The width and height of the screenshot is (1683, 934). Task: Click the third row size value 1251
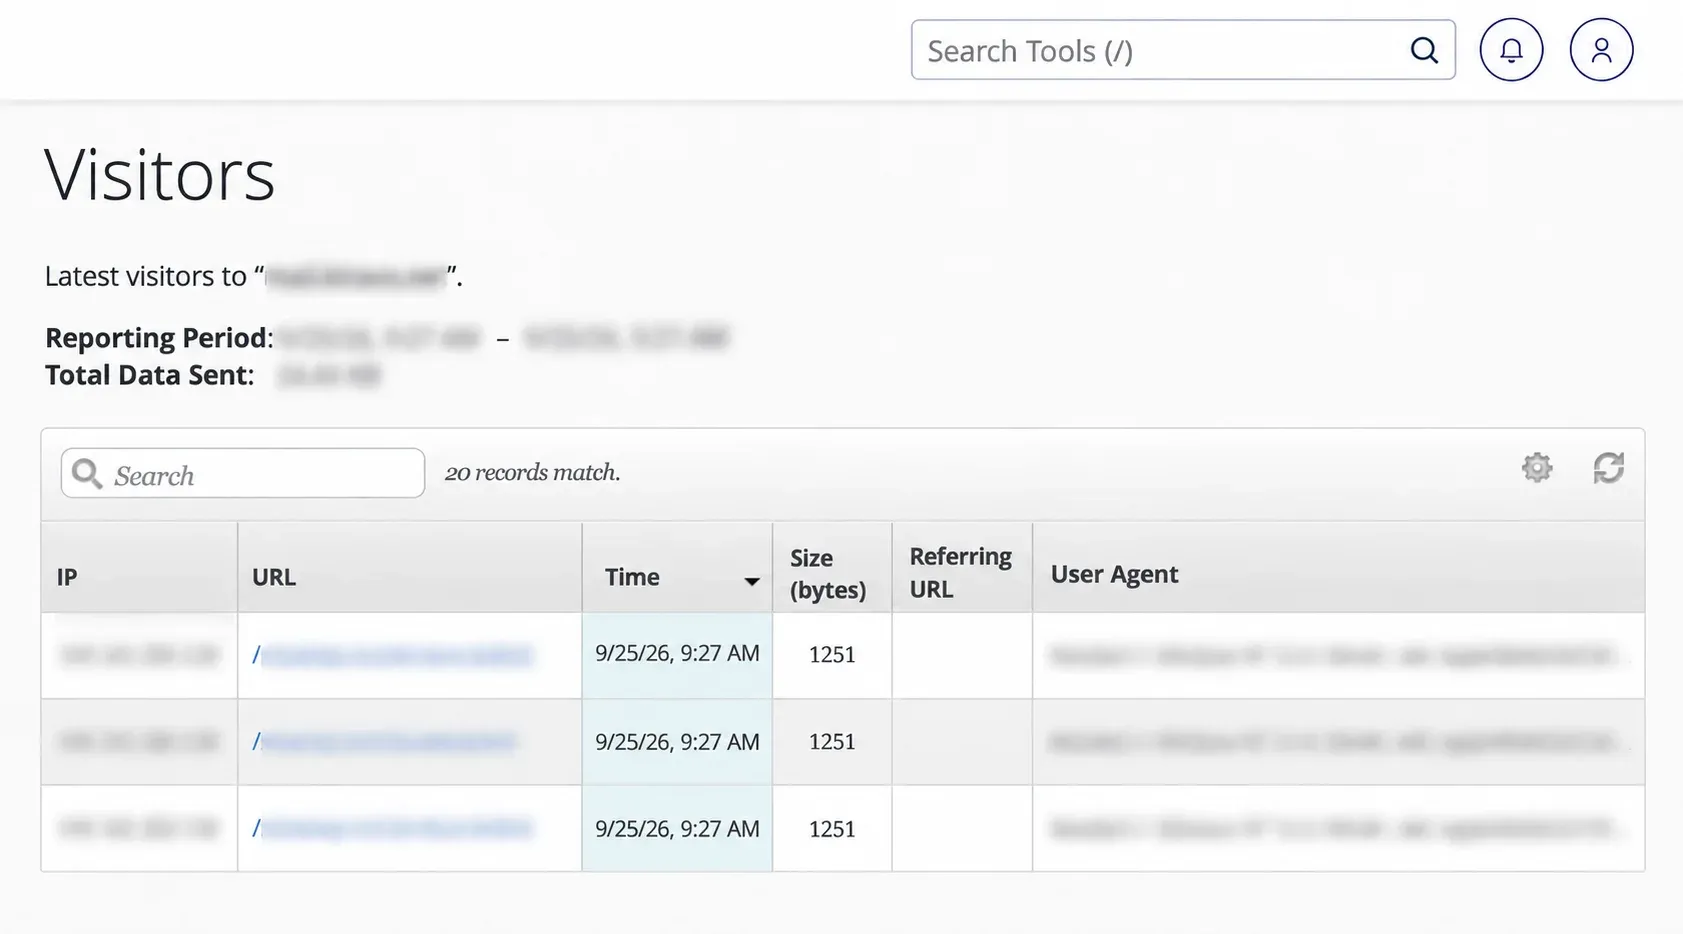click(x=832, y=829)
